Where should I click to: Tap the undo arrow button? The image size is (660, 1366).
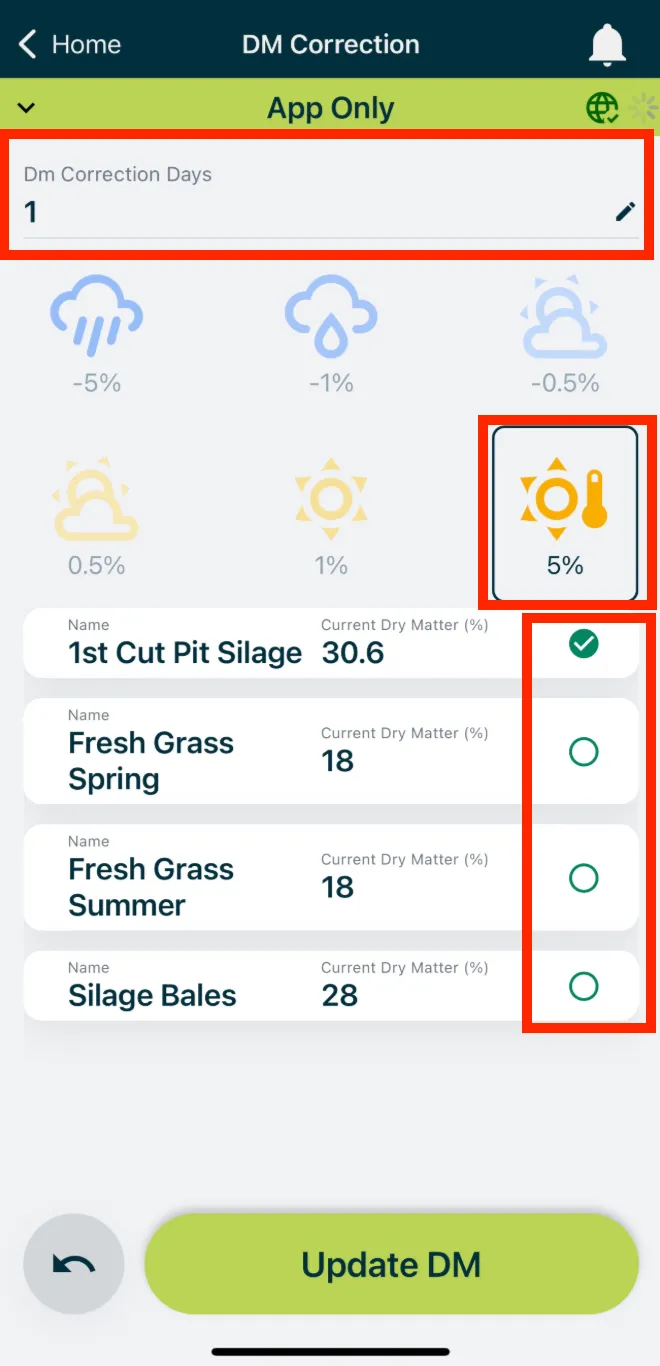coord(73,1263)
